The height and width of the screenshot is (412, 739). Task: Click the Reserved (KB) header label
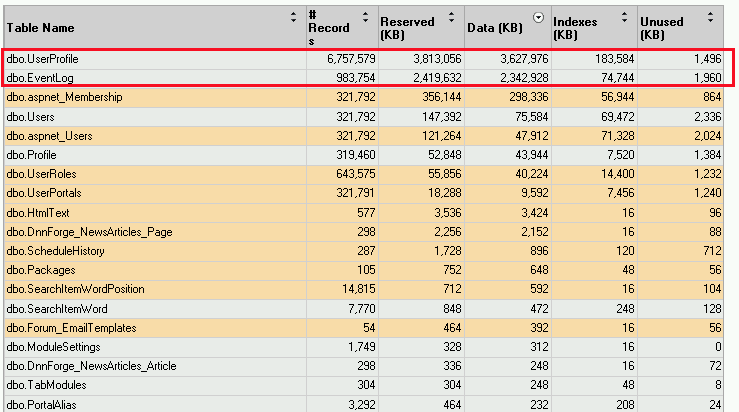click(407, 28)
